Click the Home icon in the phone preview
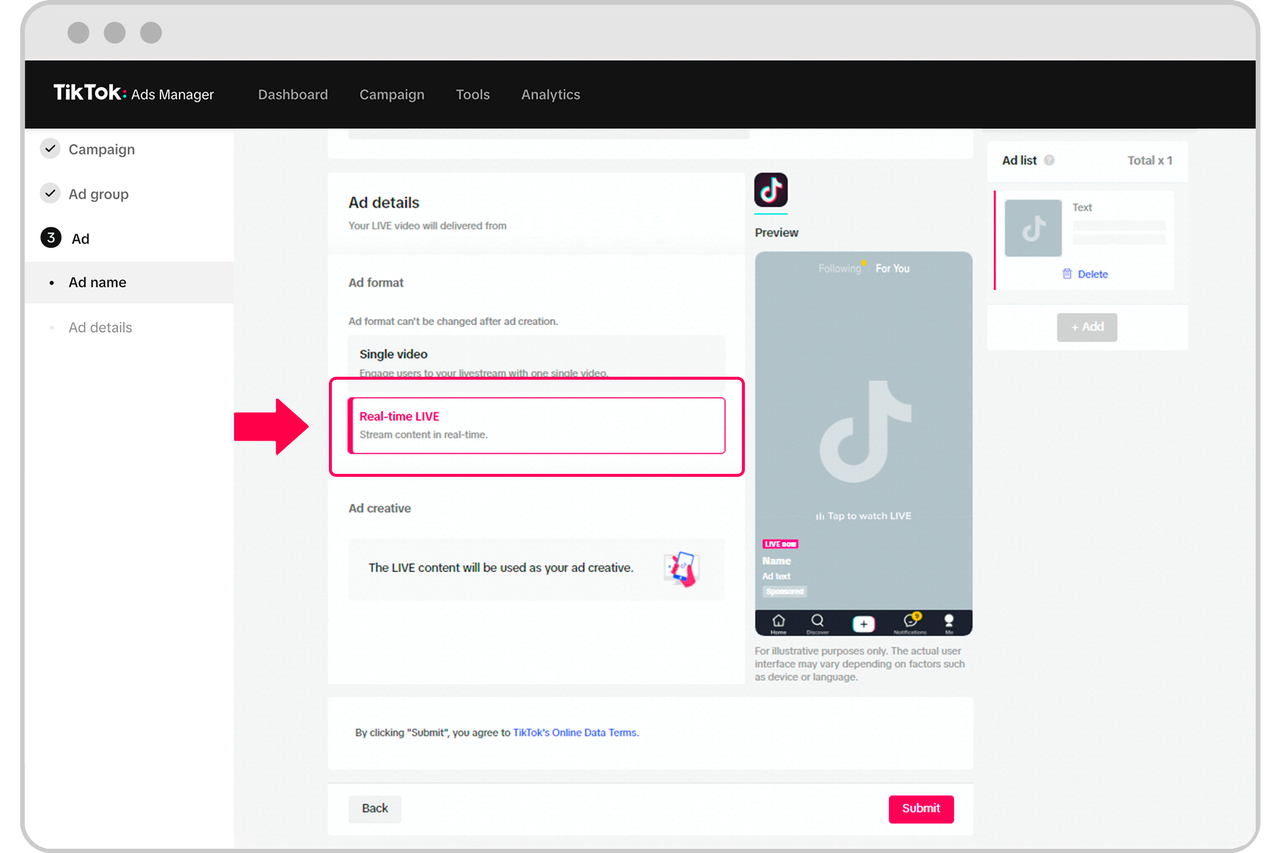The image size is (1280, 853). pos(778,621)
